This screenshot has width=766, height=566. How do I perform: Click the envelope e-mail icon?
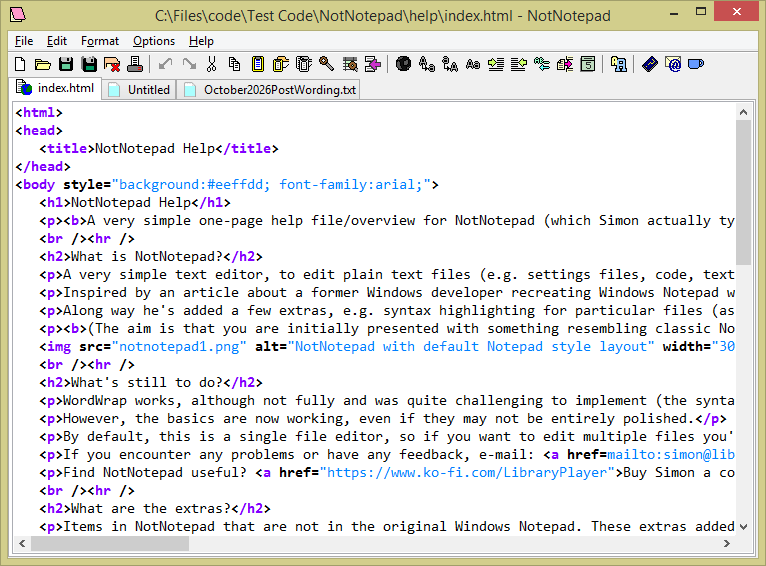pyautogui.click(x=673, y=64)
